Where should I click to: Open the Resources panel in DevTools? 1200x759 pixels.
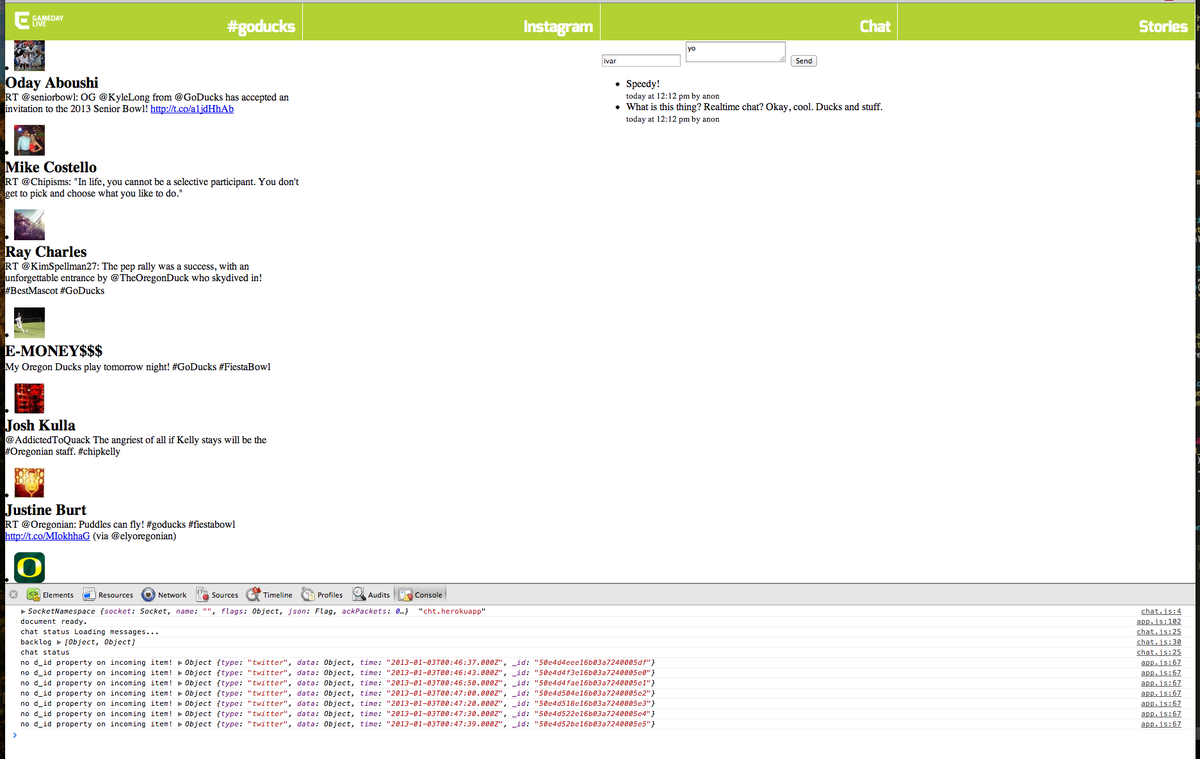pos(108,595)
